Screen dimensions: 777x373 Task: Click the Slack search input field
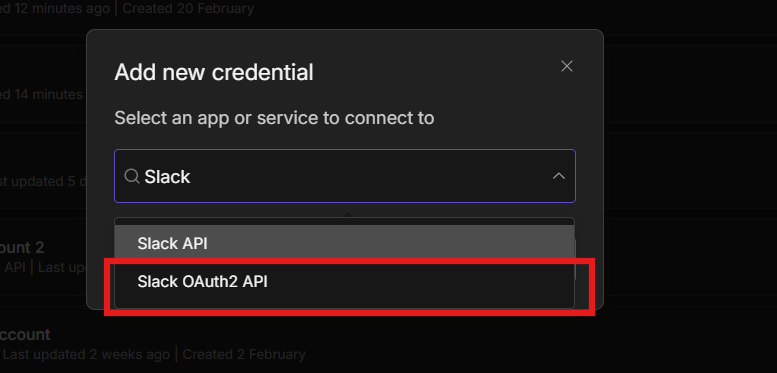coord(345,176)
